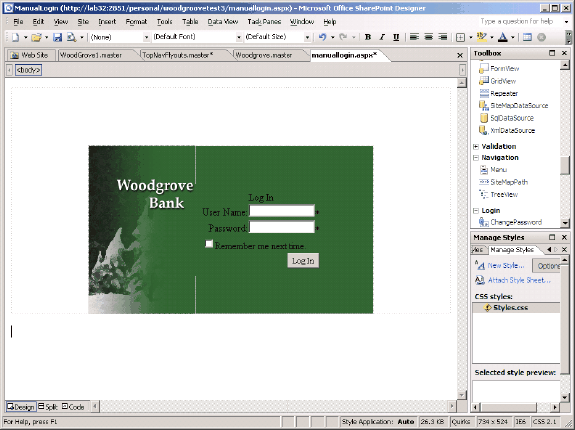Center align the text
The image size is (575, 430).
(x=428, y=37)
